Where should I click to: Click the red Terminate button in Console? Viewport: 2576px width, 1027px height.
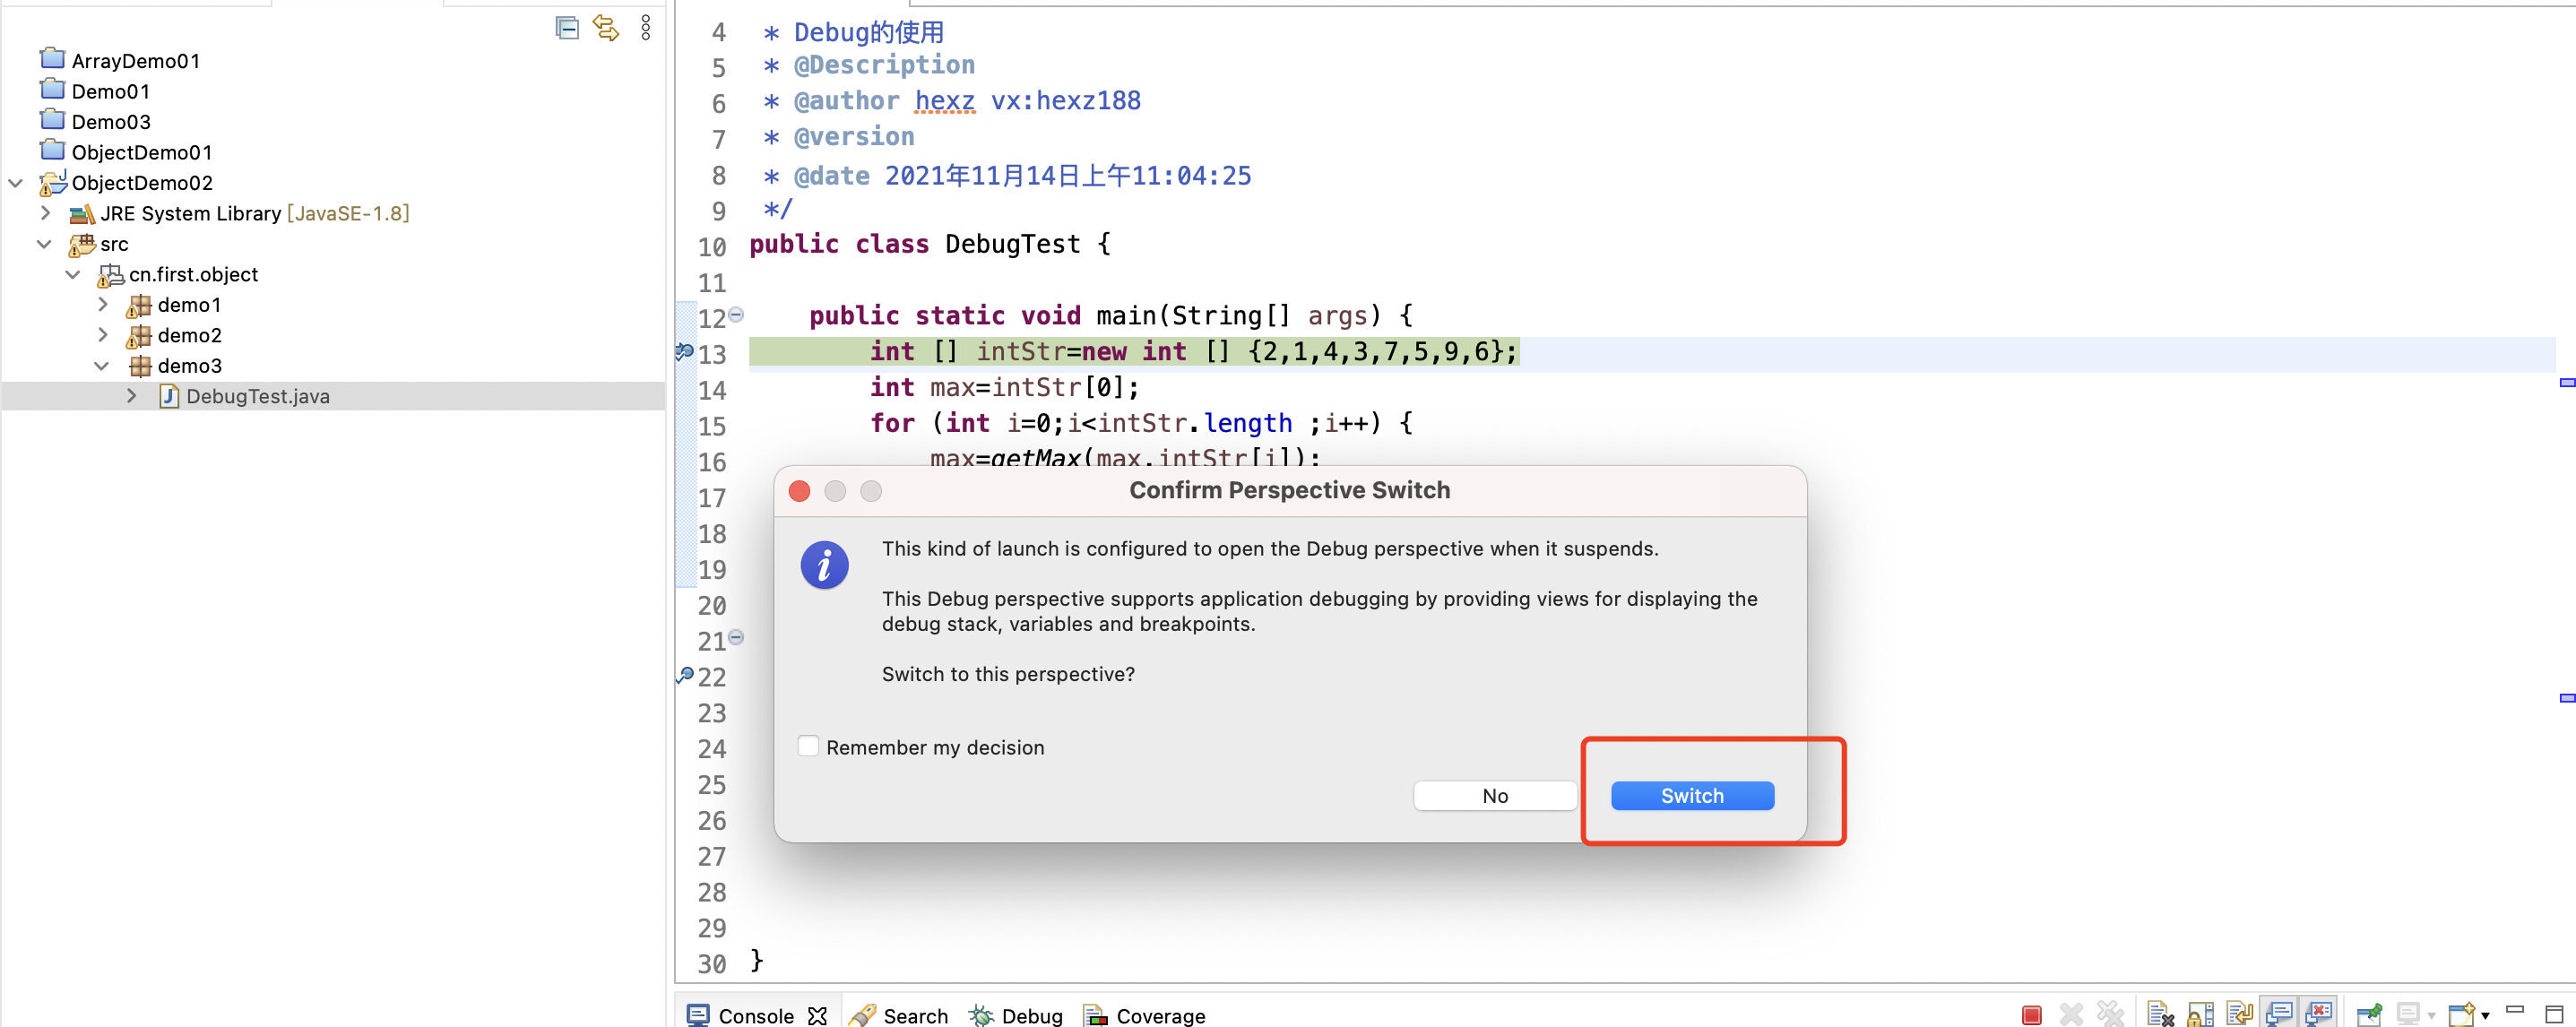(x=2032, y=1015)
